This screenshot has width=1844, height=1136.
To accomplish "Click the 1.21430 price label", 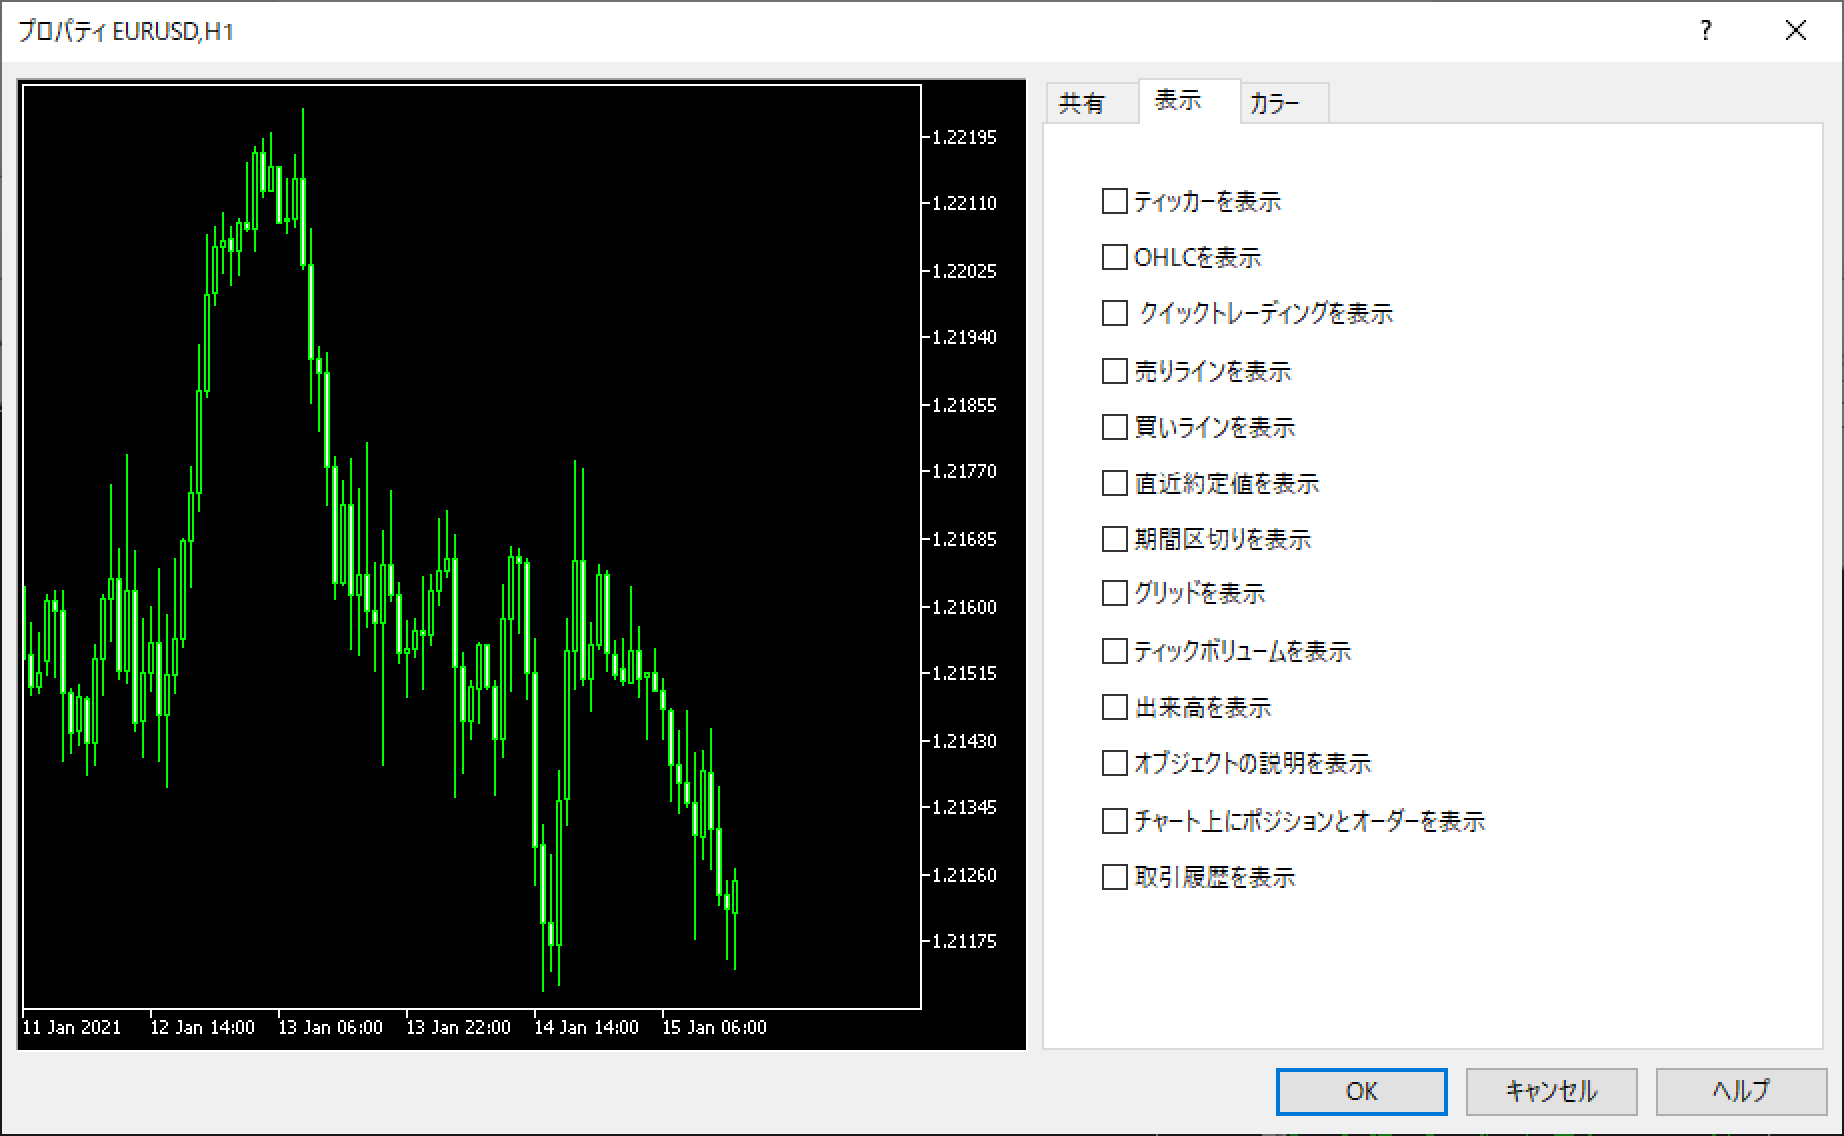I will [964, 742].
